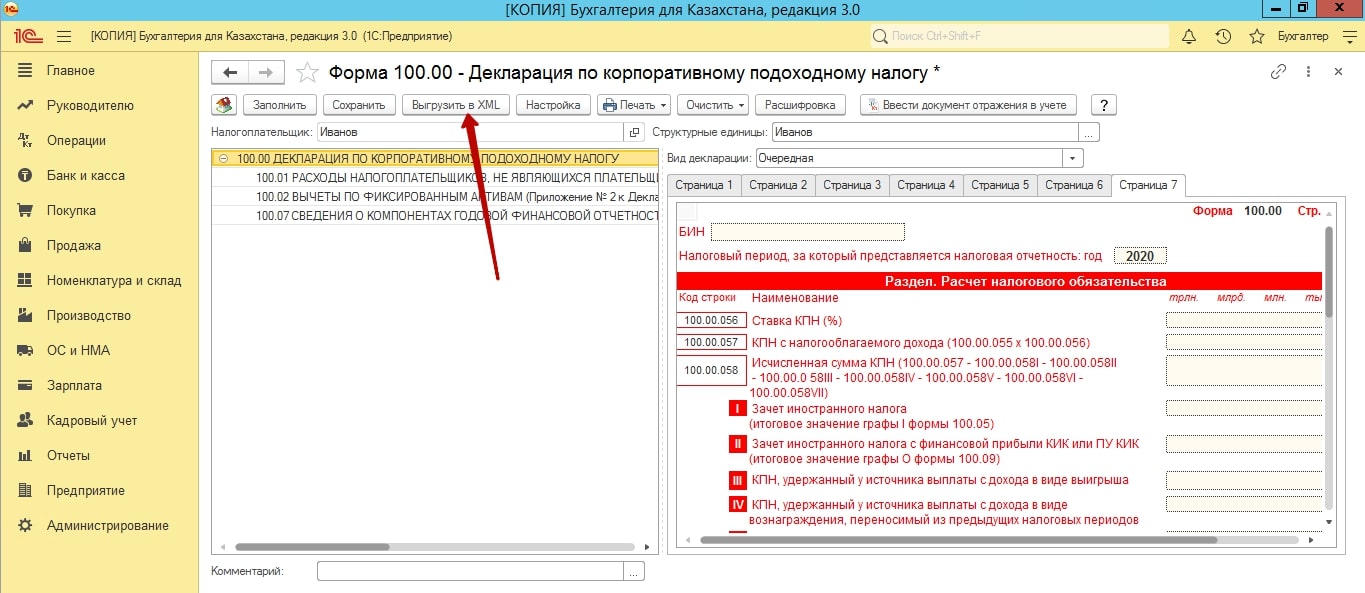Open Зарплата section in sidebar
The width and height of the screenshot is (1365, 593).
[74, 386]
